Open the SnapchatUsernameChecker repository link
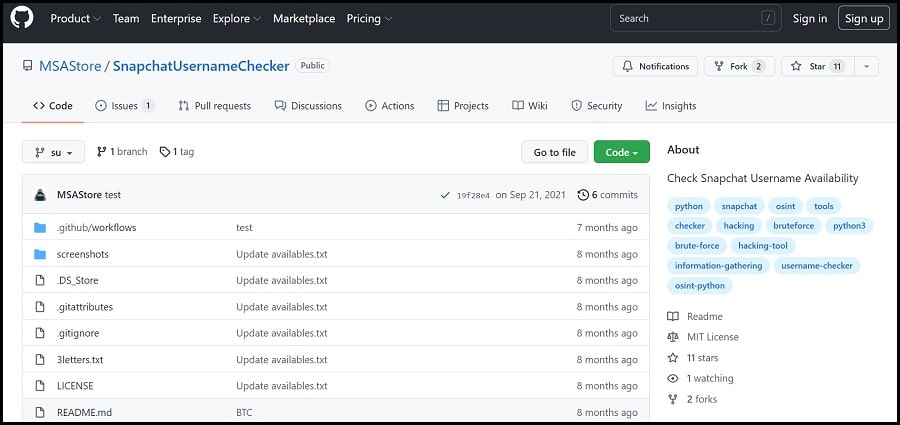The image size is (900, 425). pyautogui.click(x=201, y=66)
